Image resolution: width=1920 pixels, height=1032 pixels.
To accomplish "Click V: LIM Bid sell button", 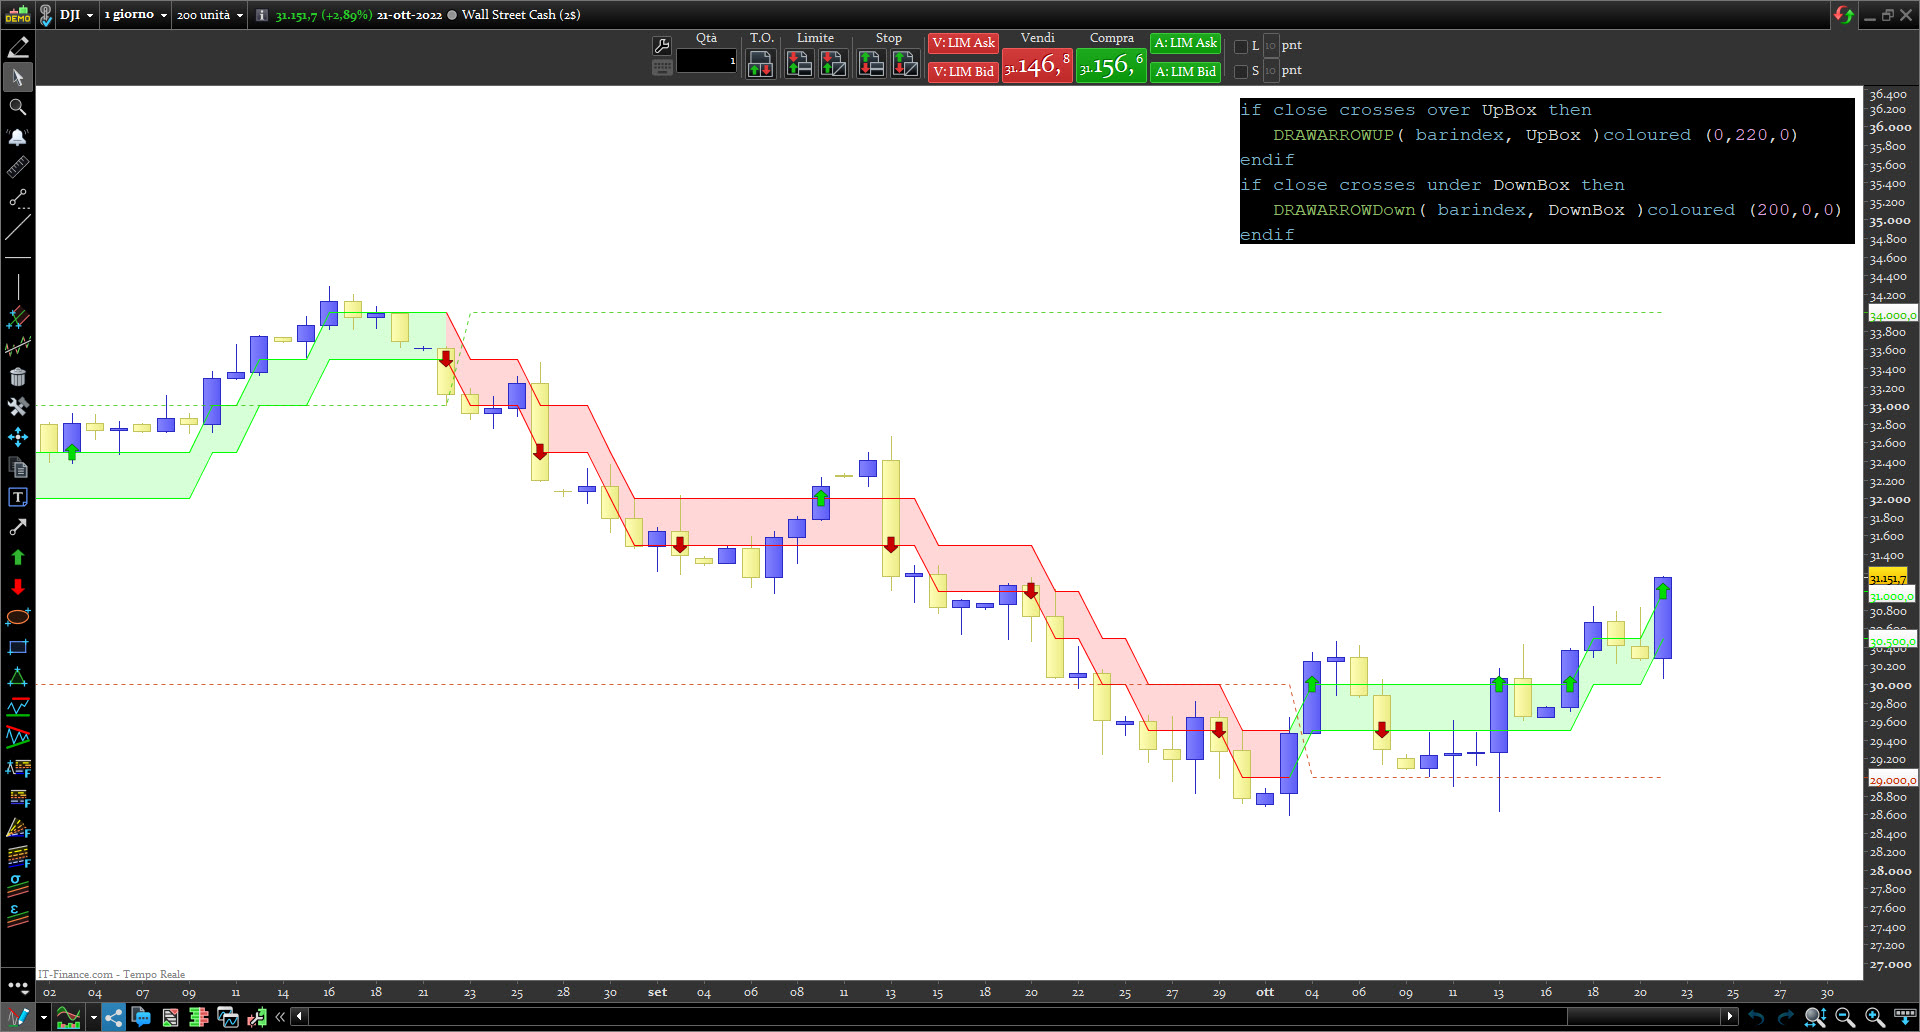I will click(964, 72).
